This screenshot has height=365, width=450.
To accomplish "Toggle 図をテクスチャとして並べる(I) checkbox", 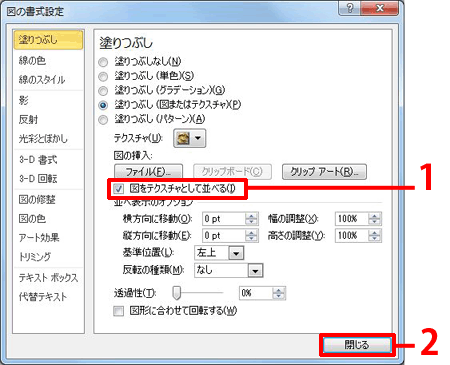I will click(x=118, y=189).
